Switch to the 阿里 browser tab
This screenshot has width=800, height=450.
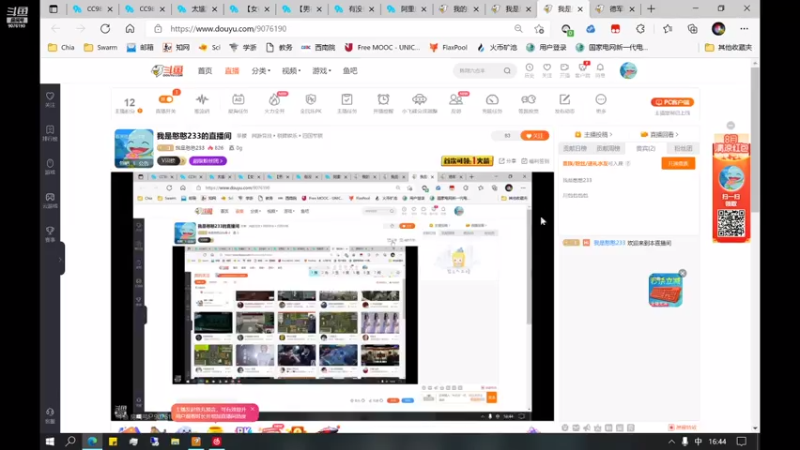pyautogui.click(x=407, y=9)
